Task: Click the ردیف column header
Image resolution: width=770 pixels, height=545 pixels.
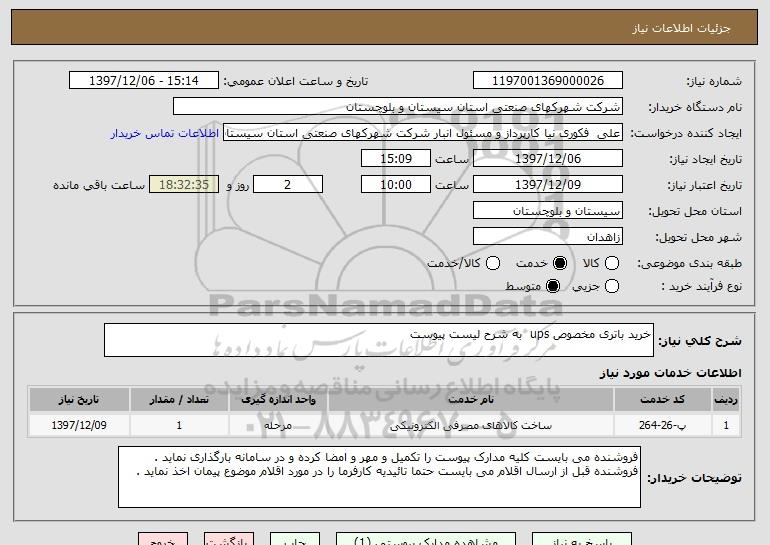Action: coord(726,400)
